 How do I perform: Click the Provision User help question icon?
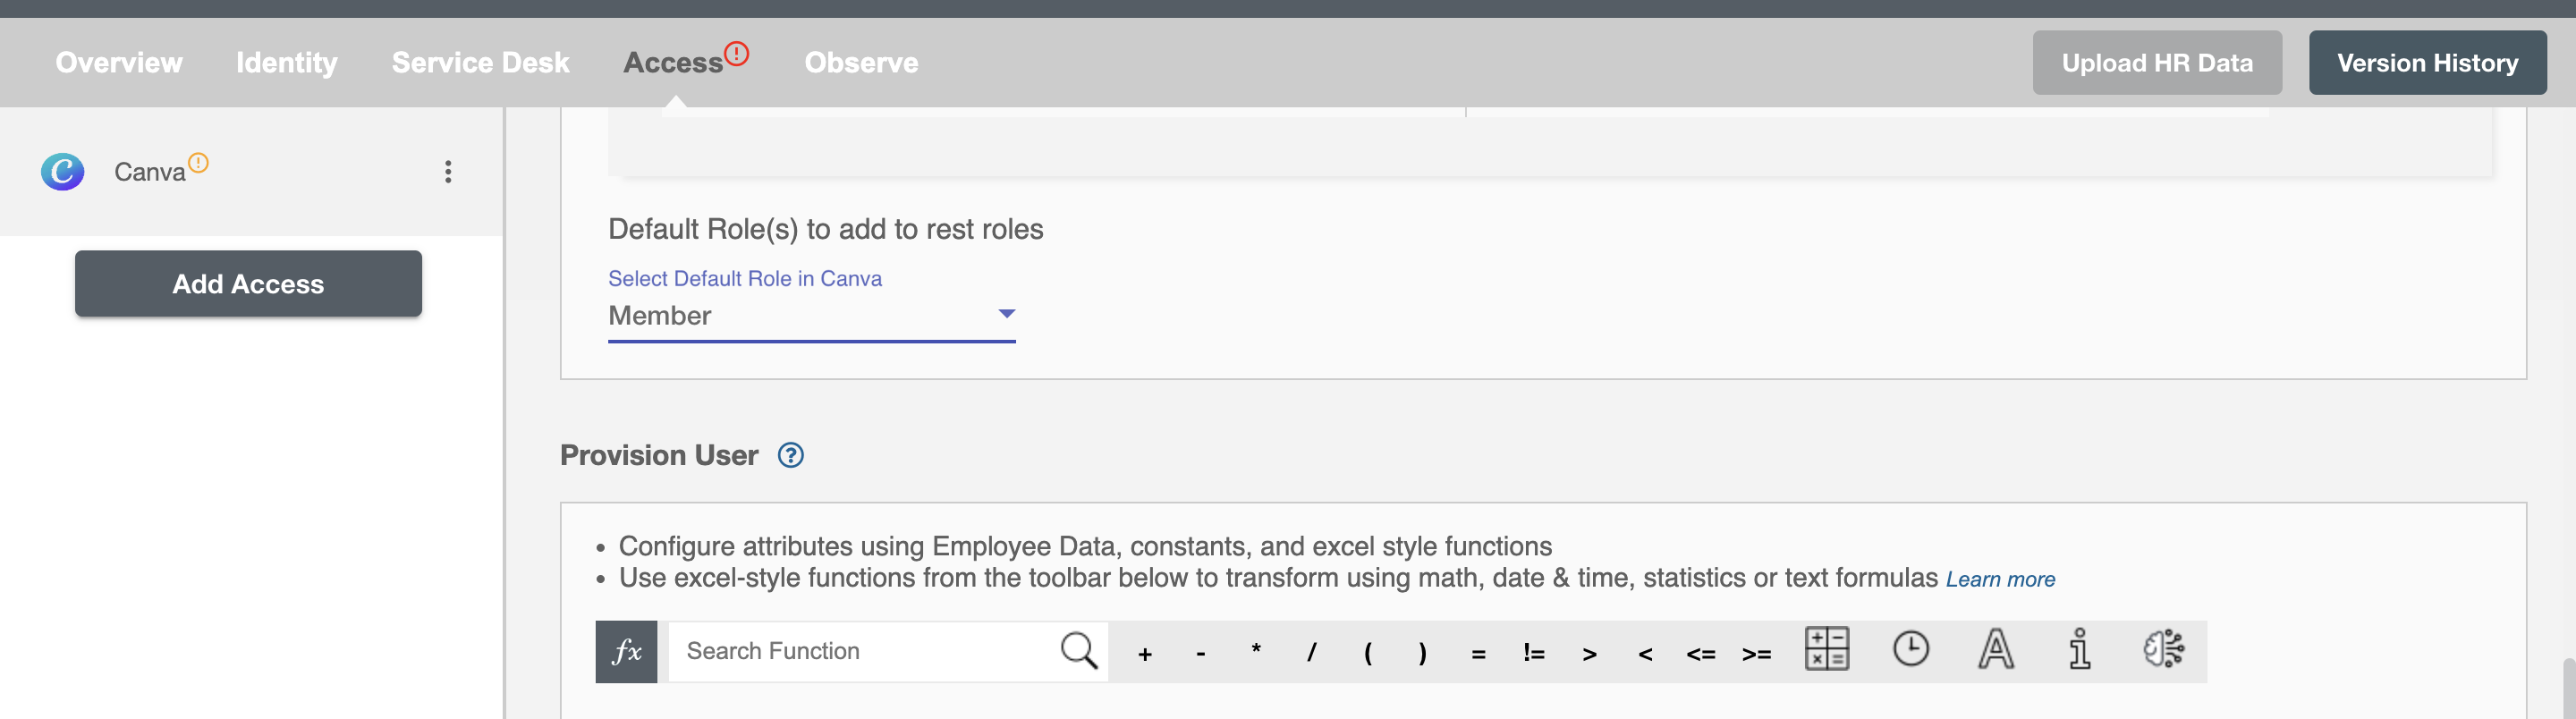point(791,456)
